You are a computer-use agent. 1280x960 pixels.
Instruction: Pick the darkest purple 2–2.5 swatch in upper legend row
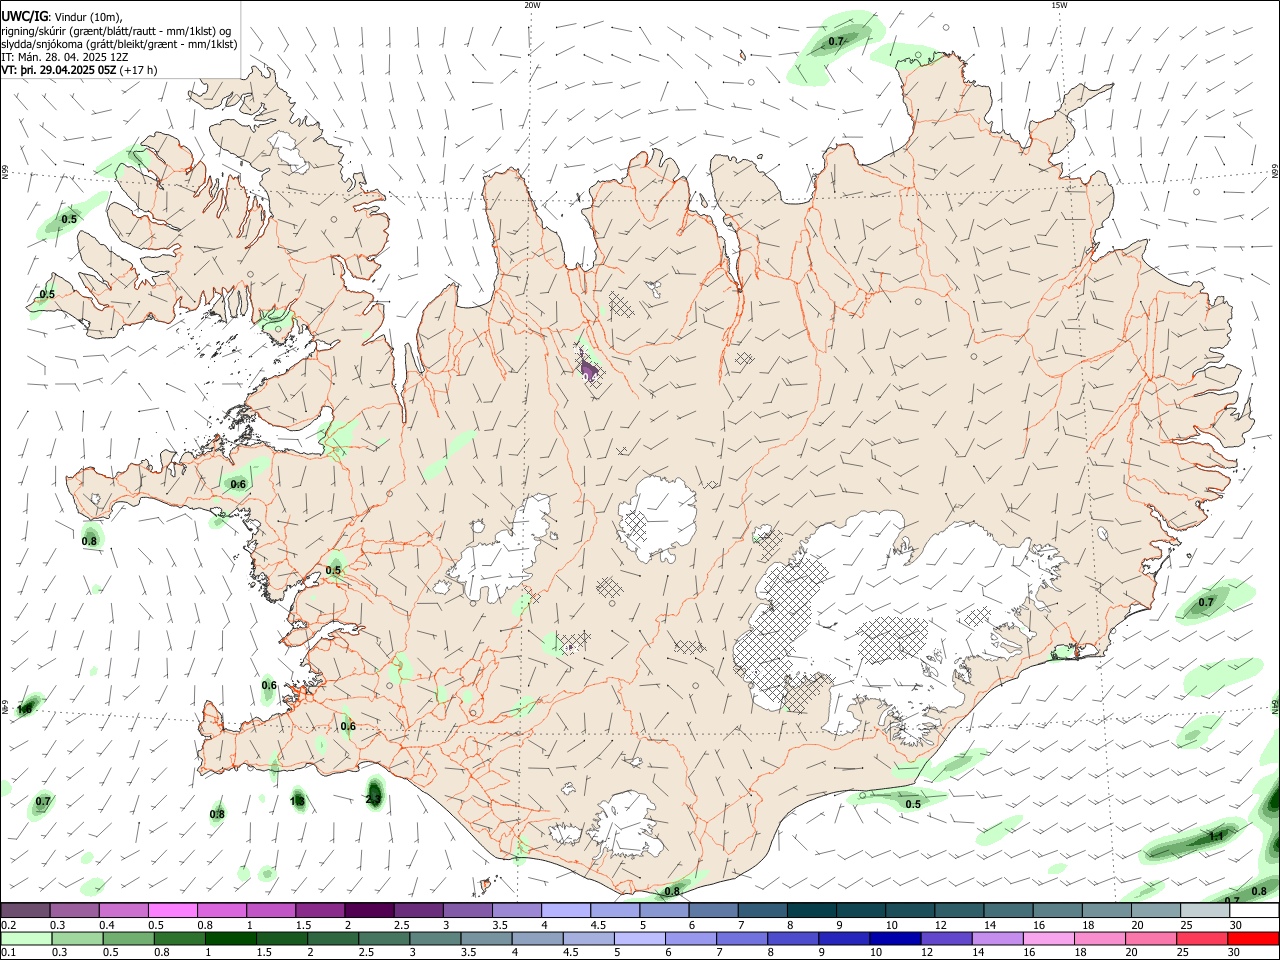(x=369, y=910)
